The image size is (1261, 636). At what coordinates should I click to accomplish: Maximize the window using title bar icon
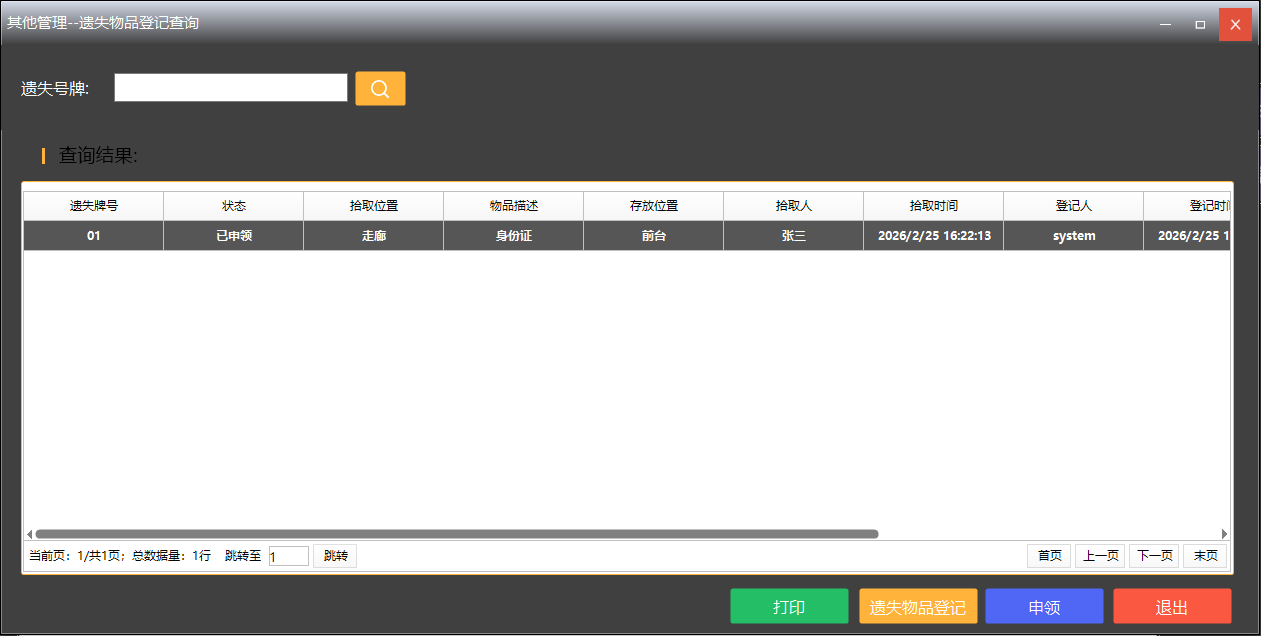pyautogui.click(x=1200, y=24)
